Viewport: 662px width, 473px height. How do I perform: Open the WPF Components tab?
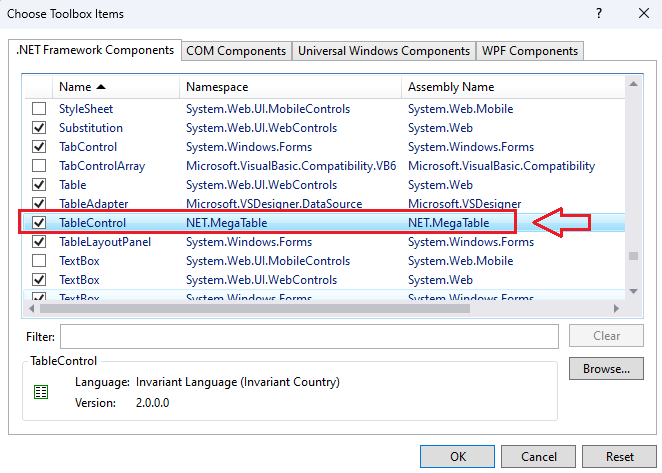[x=529, y=51]
